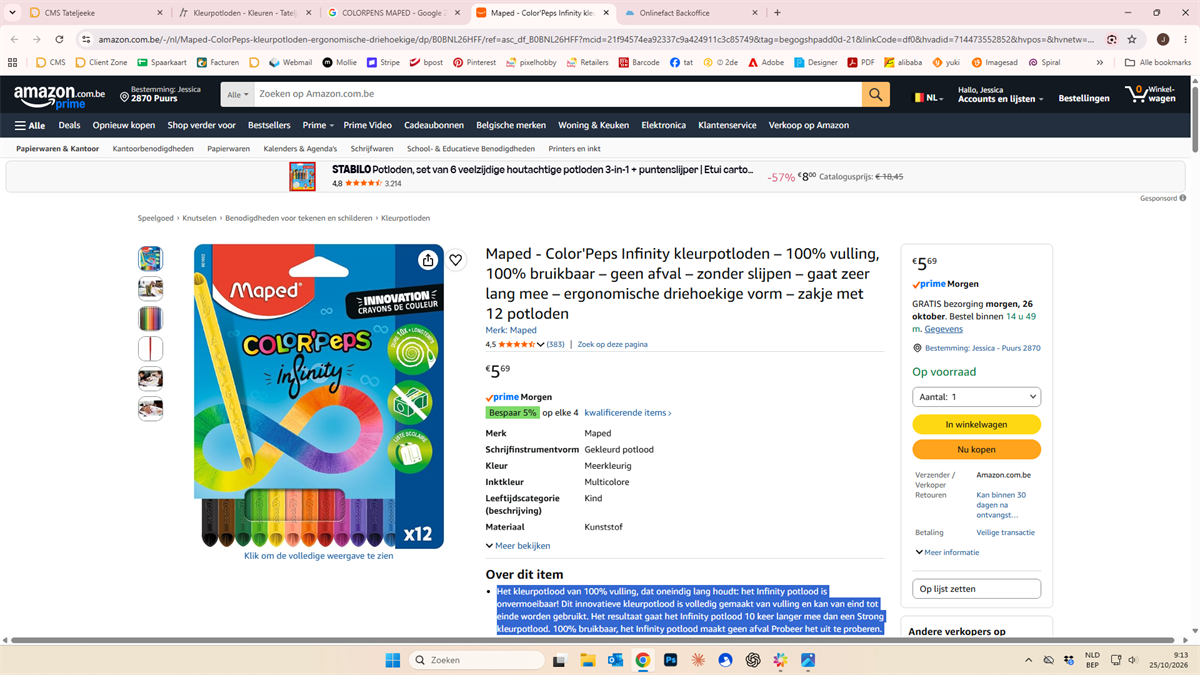Screen dimensions: 1200x675
Task: Open Chrome tab search dropdown
Action: (13, 13)
